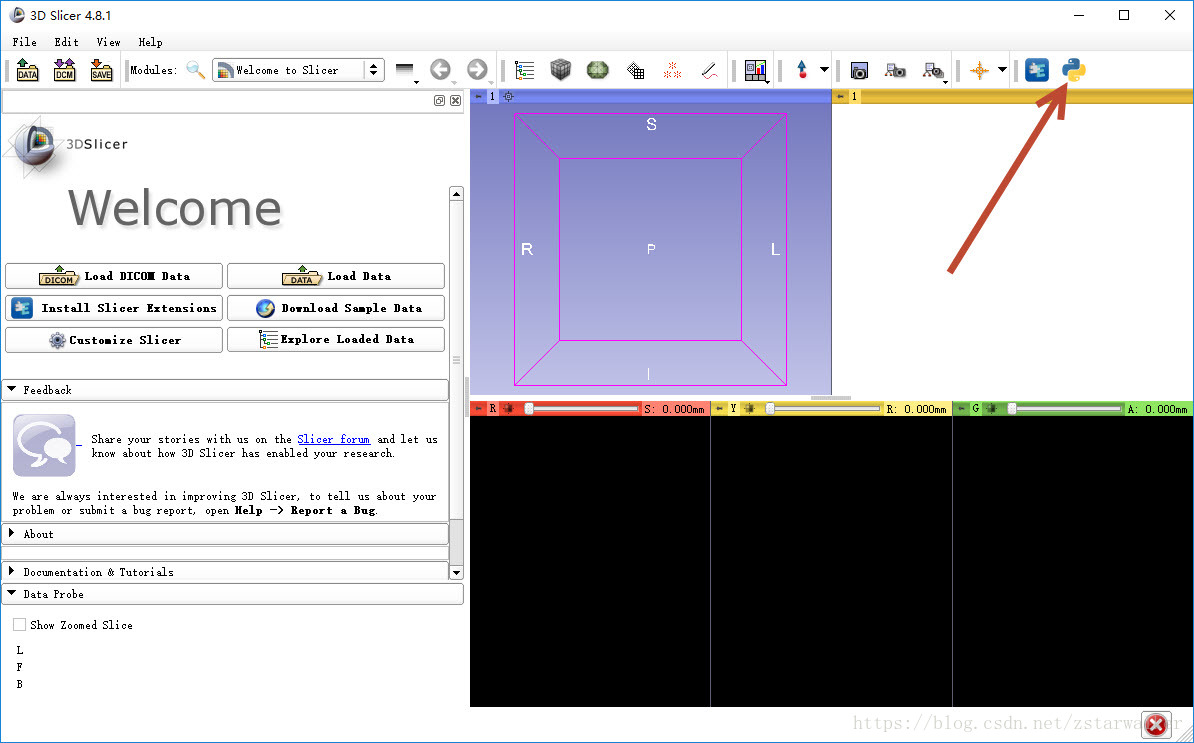This screenshot has height=743, width=1194.
Task: Go to next module with forward arrow
Action: pyautogui.click(x=477, y=70)
